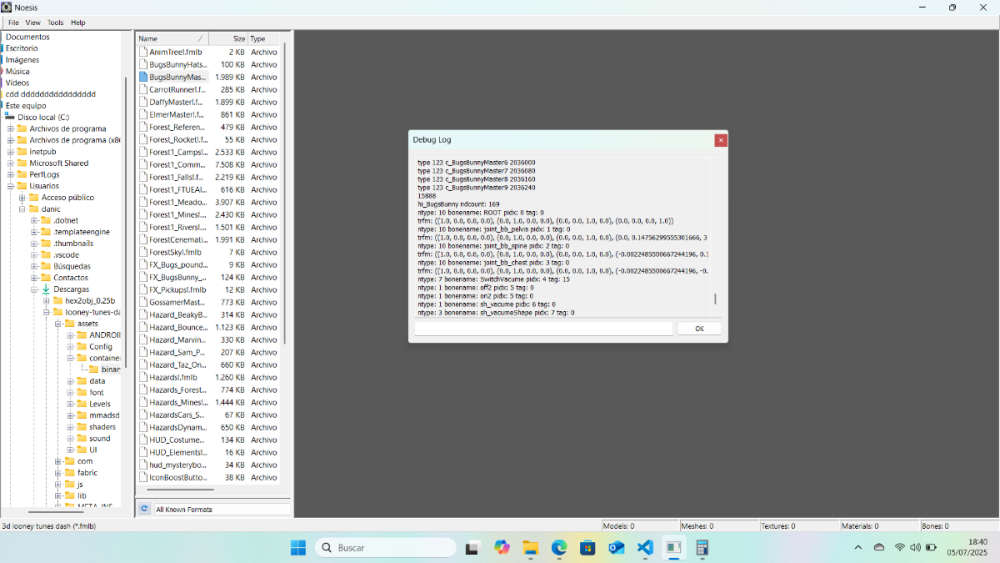Sort the file list by Size column
This screenshot has width=1000, height=563.
[x=238, y=38]
